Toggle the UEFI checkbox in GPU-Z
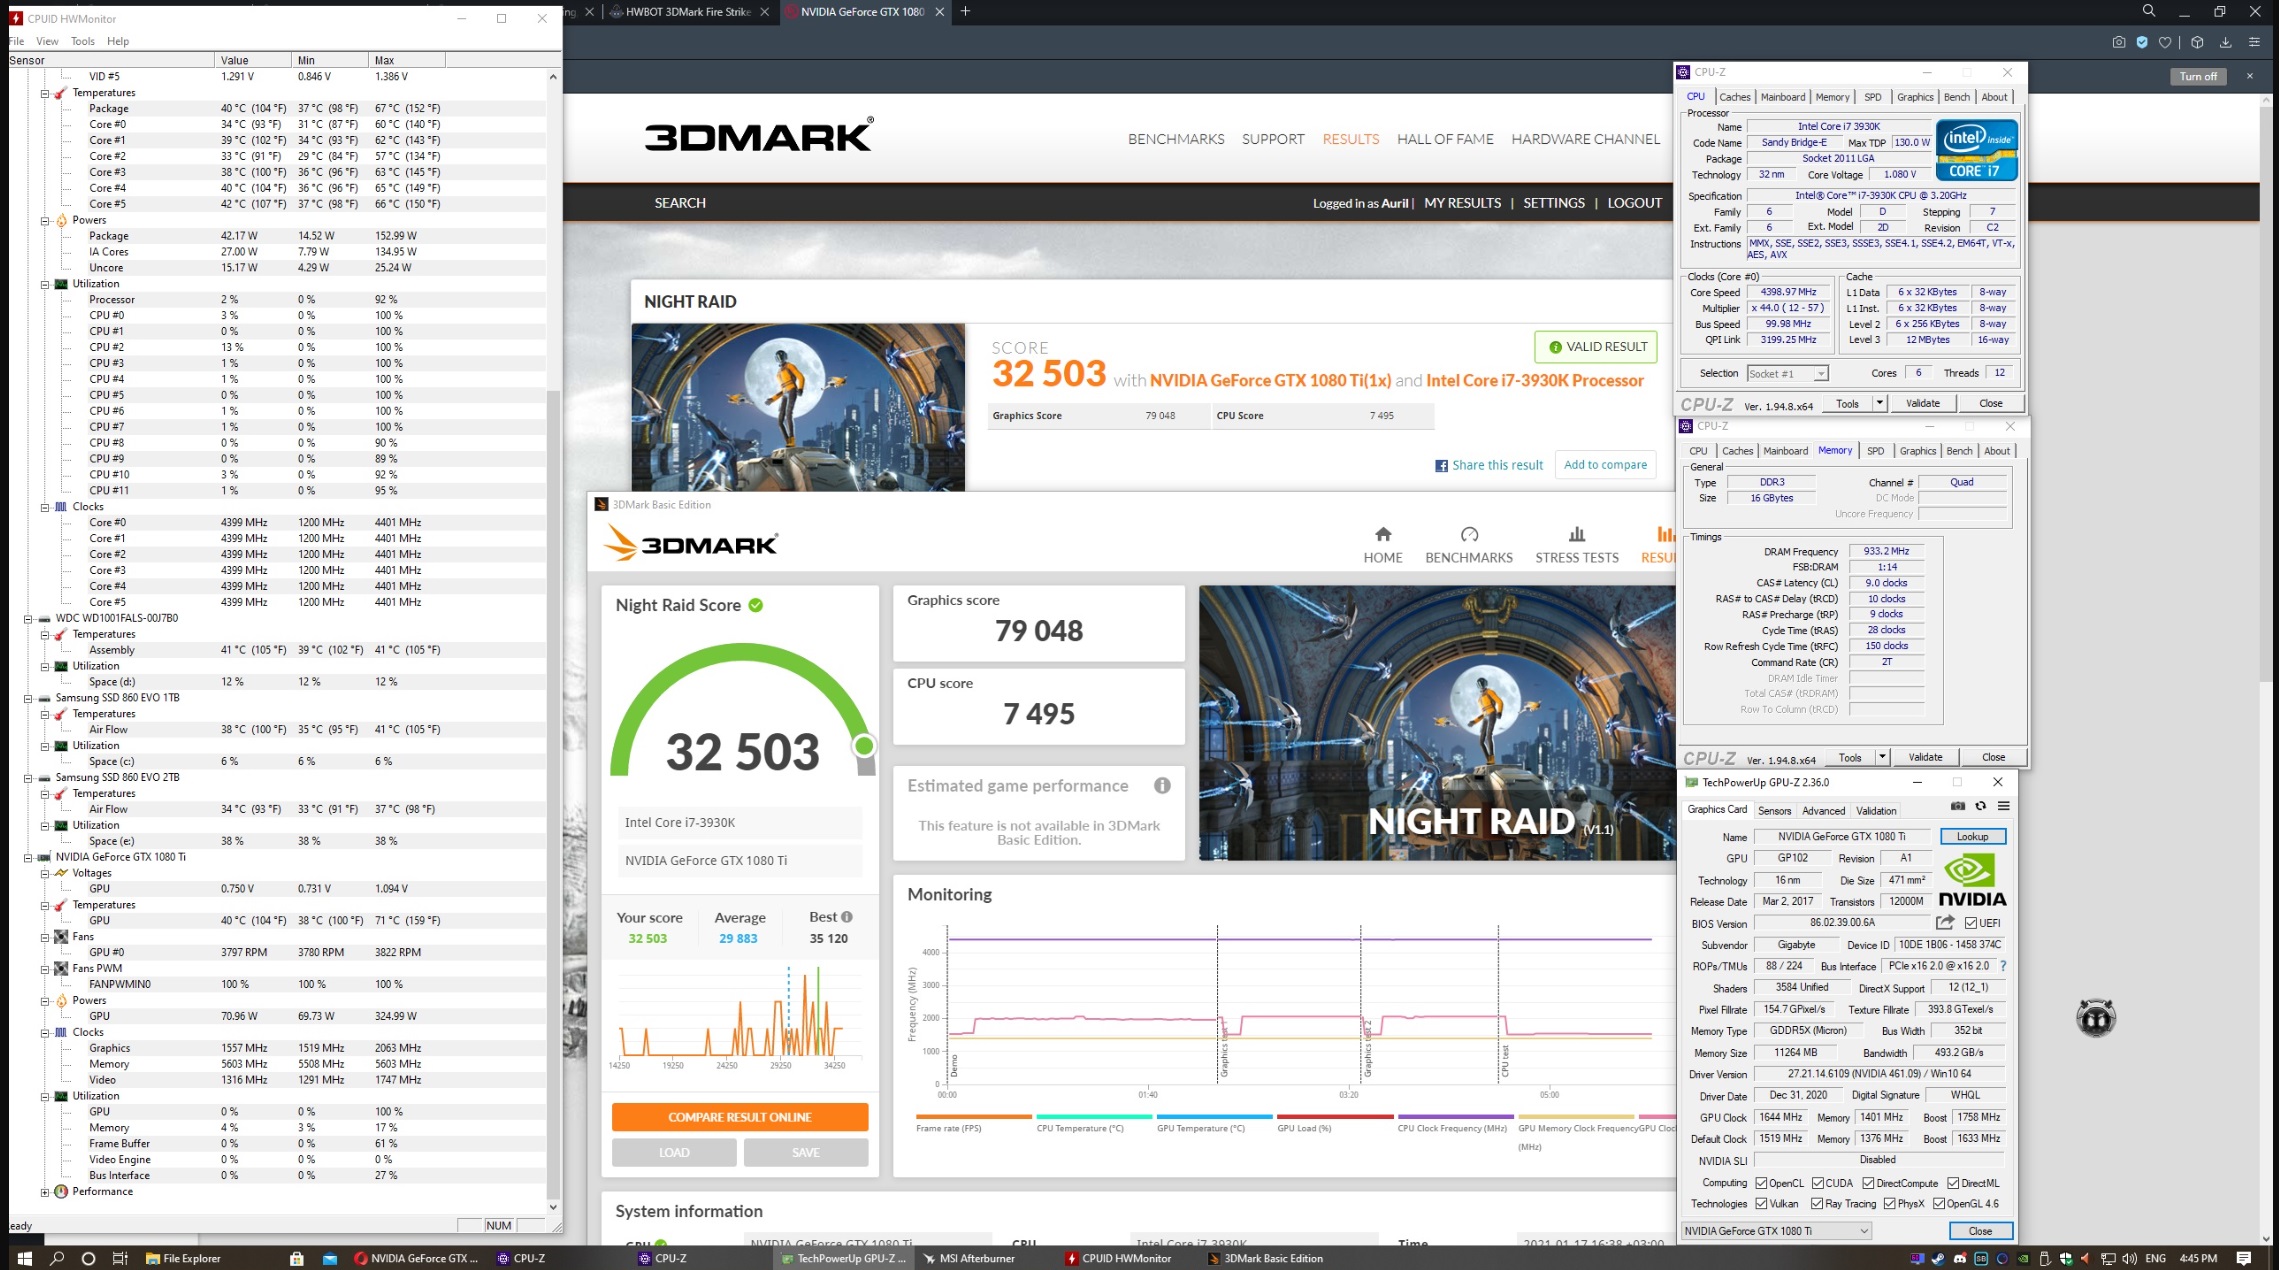This screenshot has height=1270, width=2279. pyautogui.click(x=1970, y=923)
